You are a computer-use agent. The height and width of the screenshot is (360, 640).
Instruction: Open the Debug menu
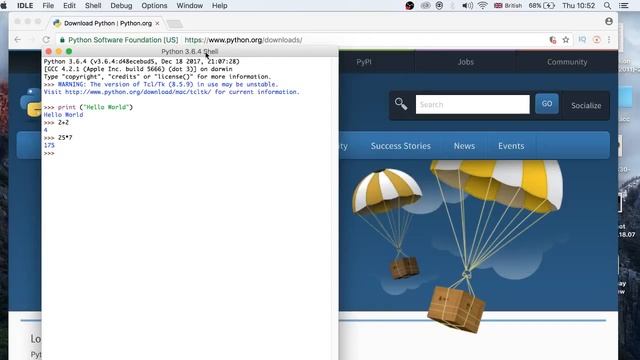[x=121, y=6]
